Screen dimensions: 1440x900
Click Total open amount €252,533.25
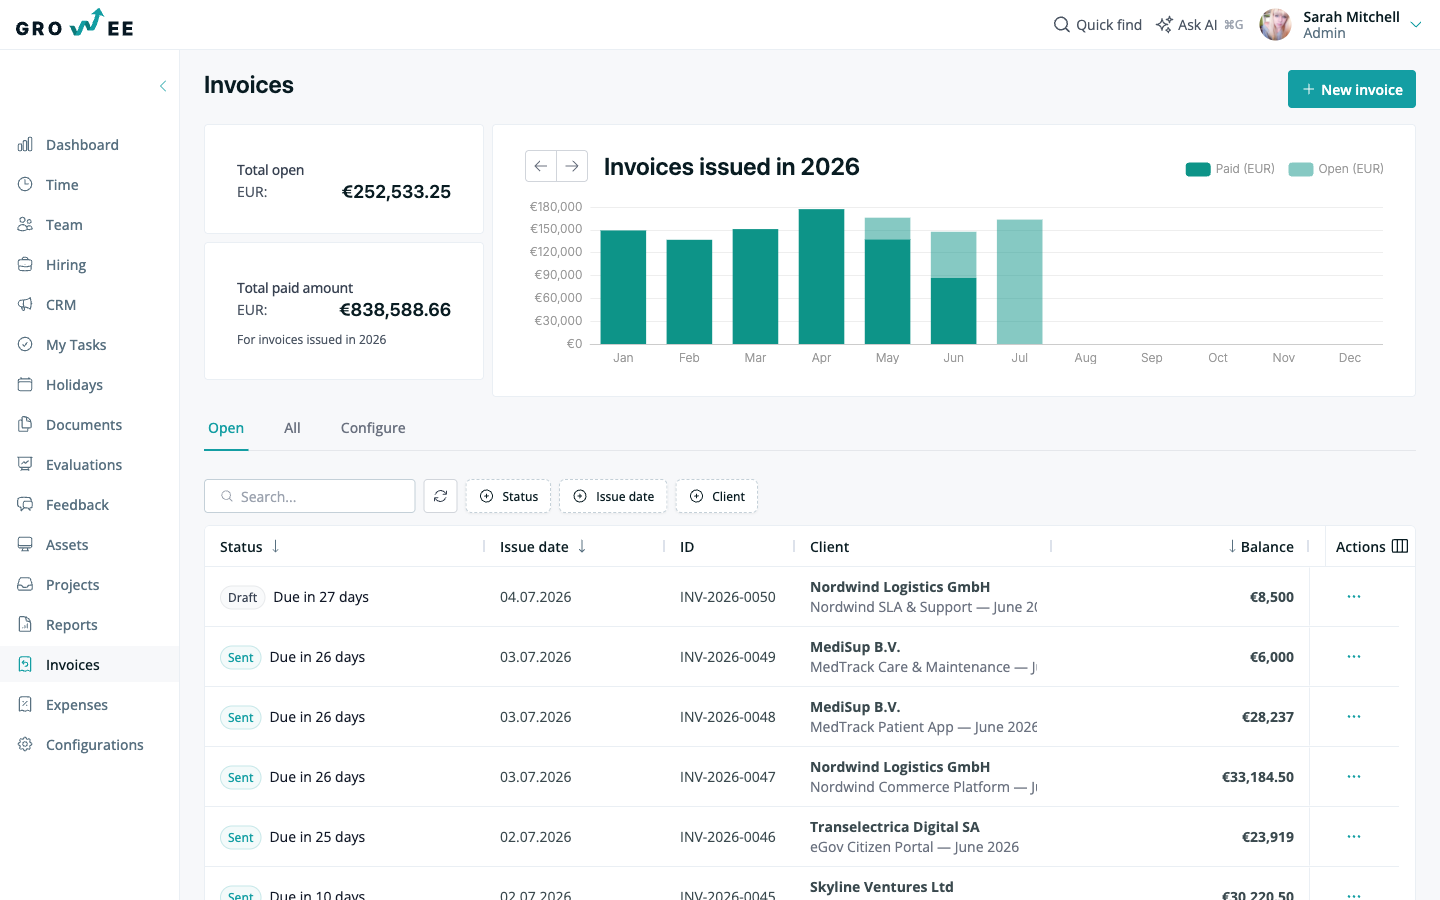click(397, 191)
